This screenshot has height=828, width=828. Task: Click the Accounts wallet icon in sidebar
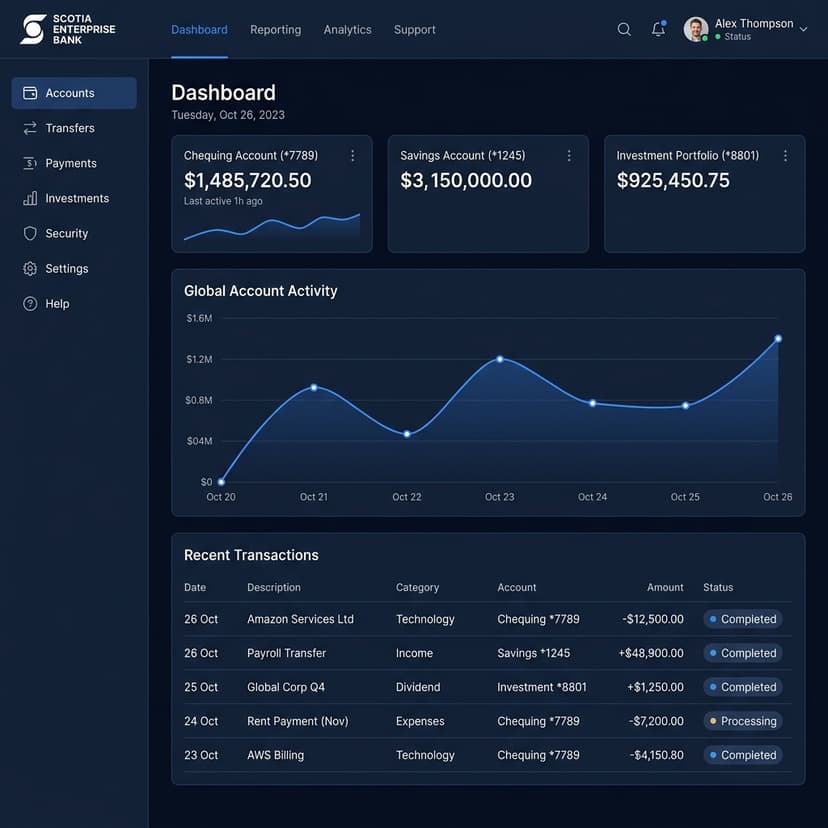(x=30, y=93)
